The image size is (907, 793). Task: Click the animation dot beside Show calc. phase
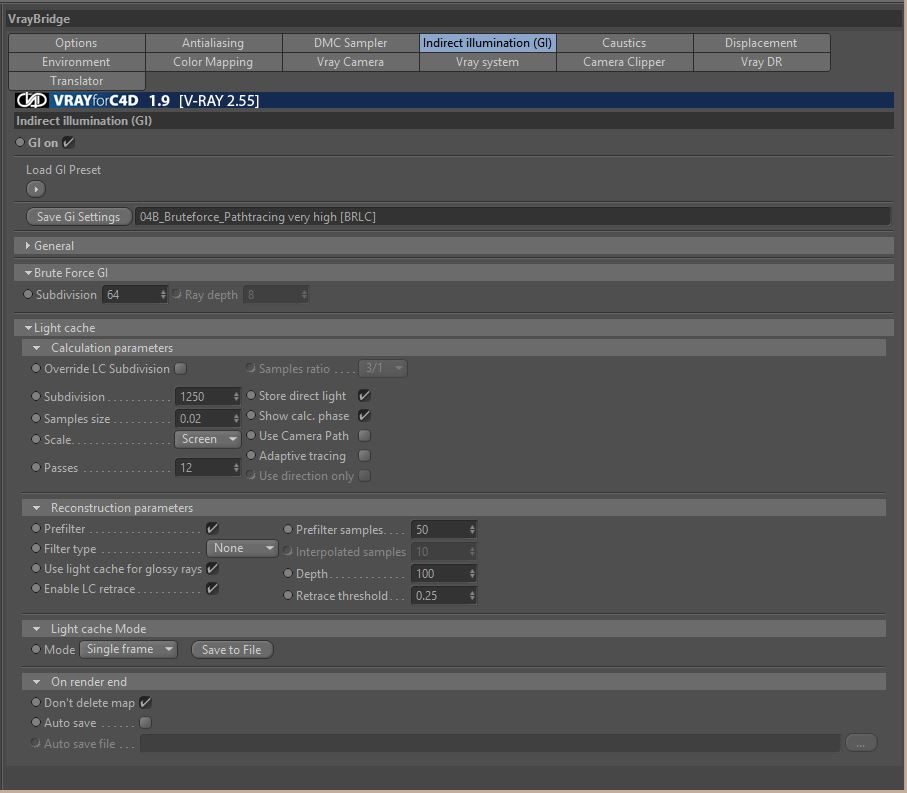coord(251,415)
